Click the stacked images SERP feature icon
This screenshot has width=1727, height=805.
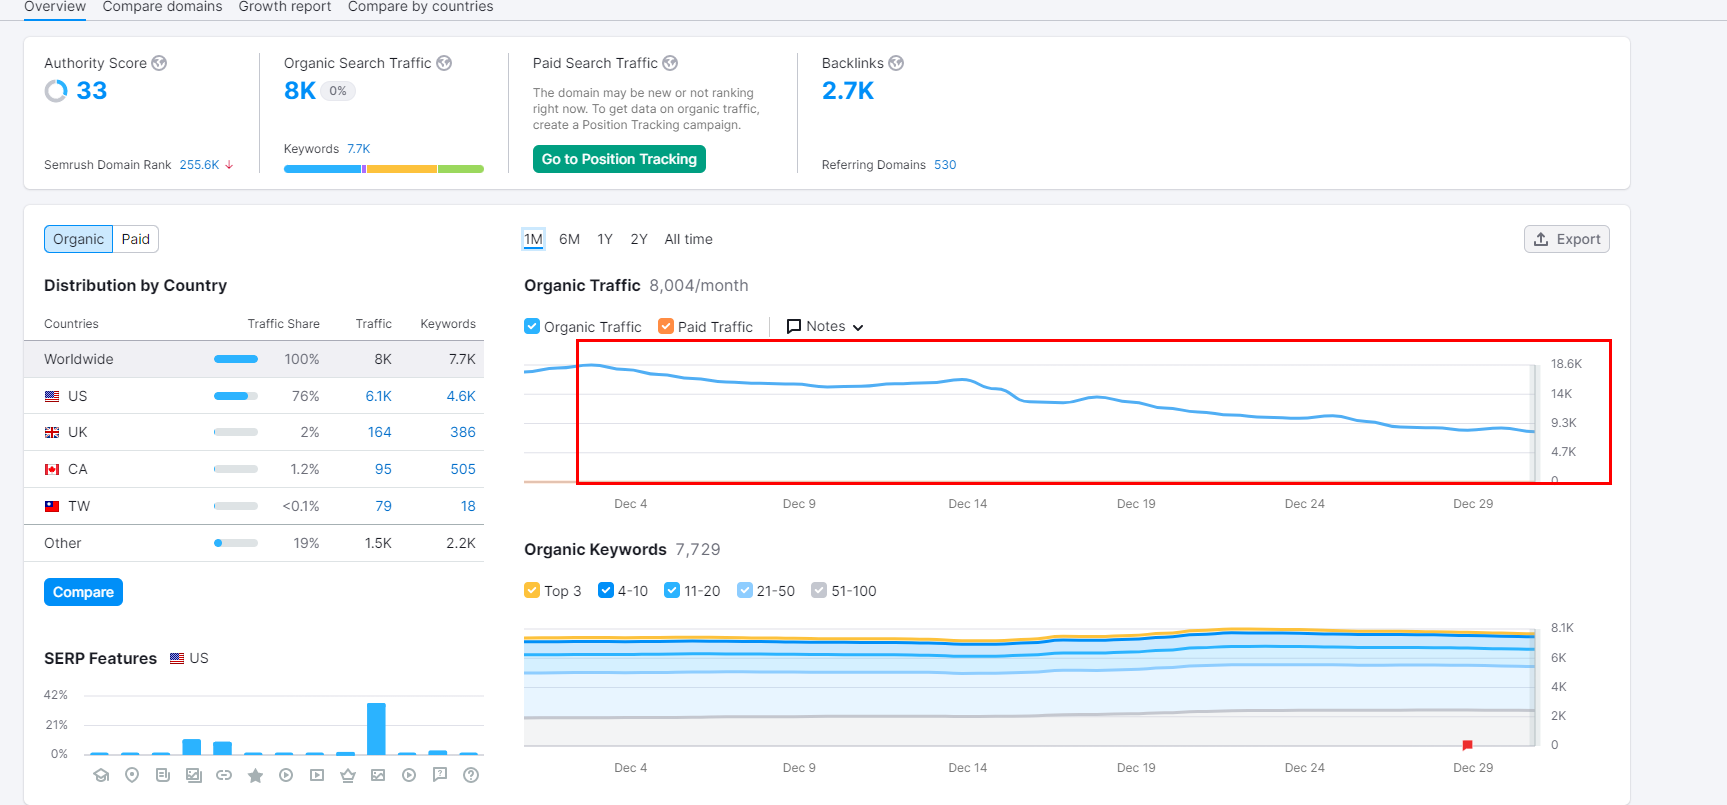pyautogui.click(x=194, y=775)
